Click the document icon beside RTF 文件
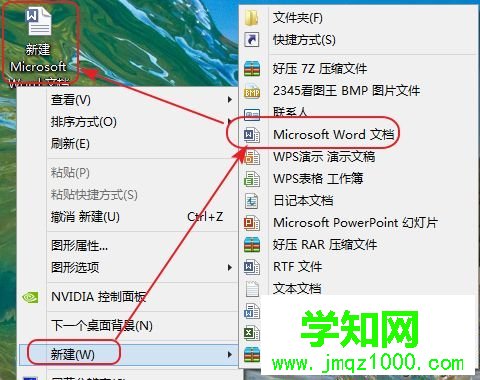This screenshot has height=380, width=480. [252, 267]
